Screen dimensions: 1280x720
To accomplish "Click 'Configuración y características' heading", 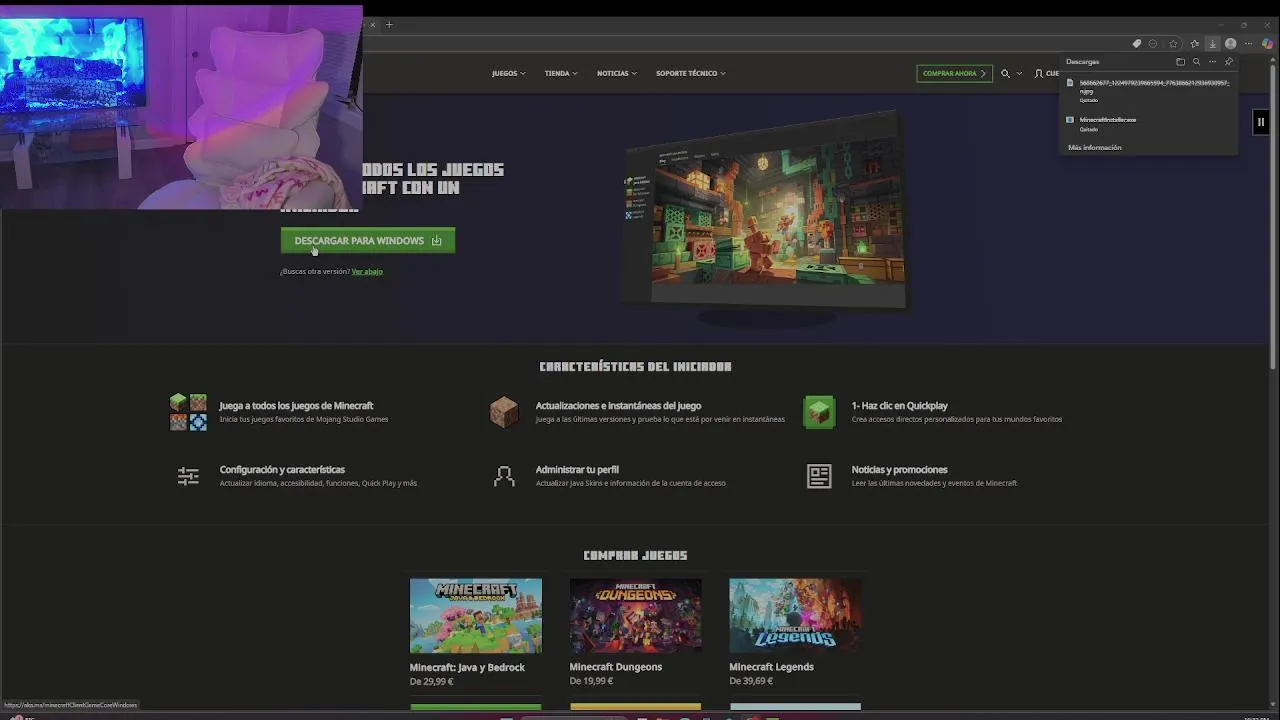I will tap(282, 469).
